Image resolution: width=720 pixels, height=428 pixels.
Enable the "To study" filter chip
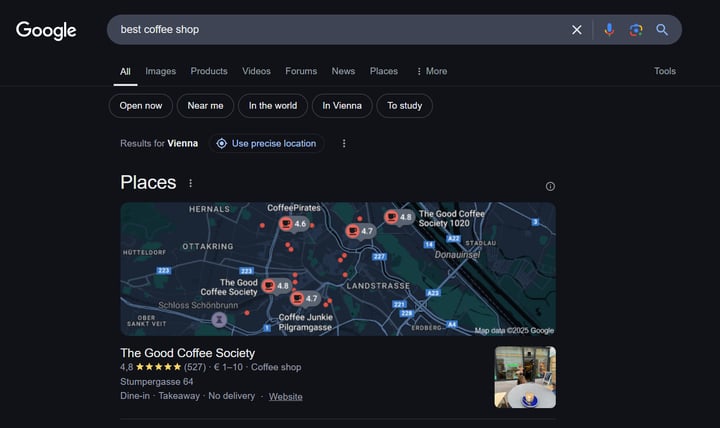pos(405,106)
